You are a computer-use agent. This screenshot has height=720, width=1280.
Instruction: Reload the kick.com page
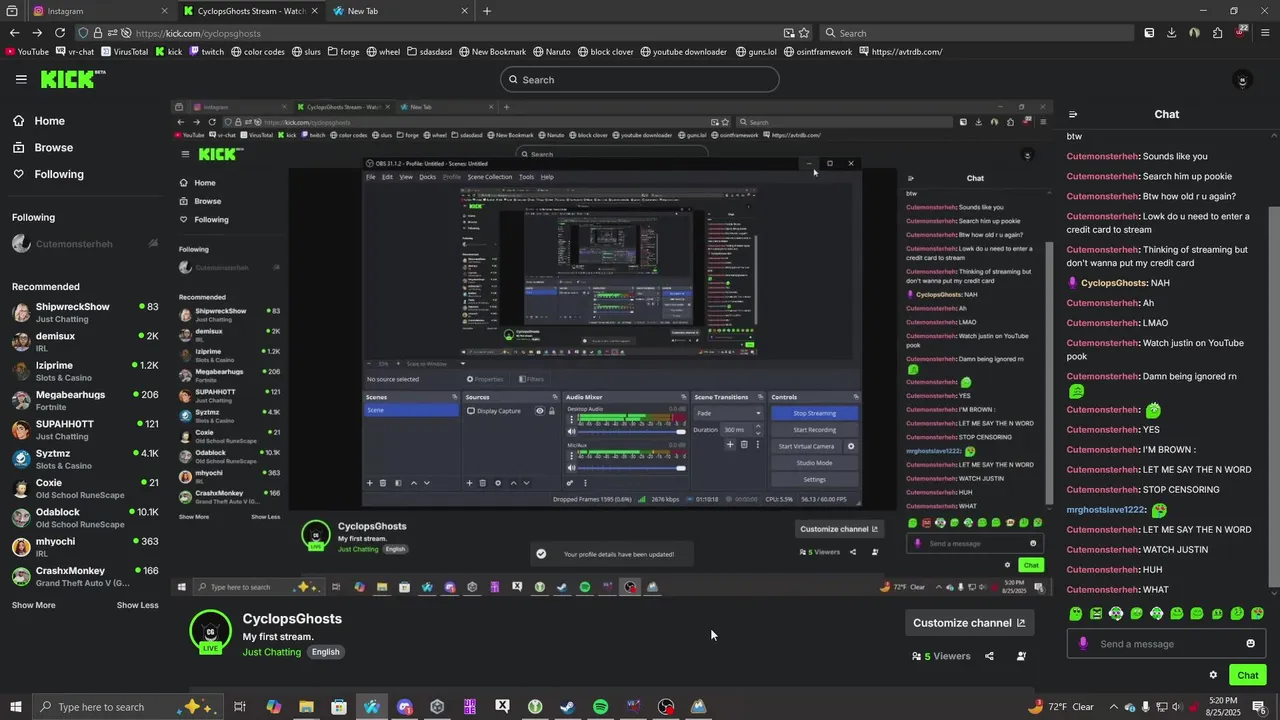[x=60, y=33]
